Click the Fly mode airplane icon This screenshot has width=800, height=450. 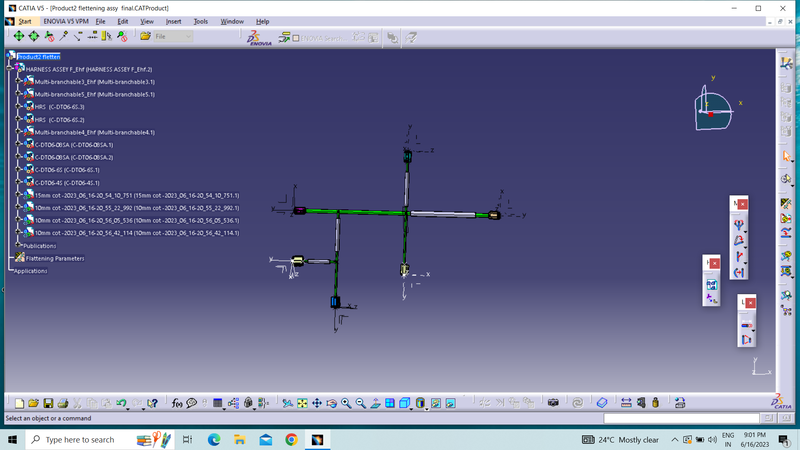click(x=288, y=404)
